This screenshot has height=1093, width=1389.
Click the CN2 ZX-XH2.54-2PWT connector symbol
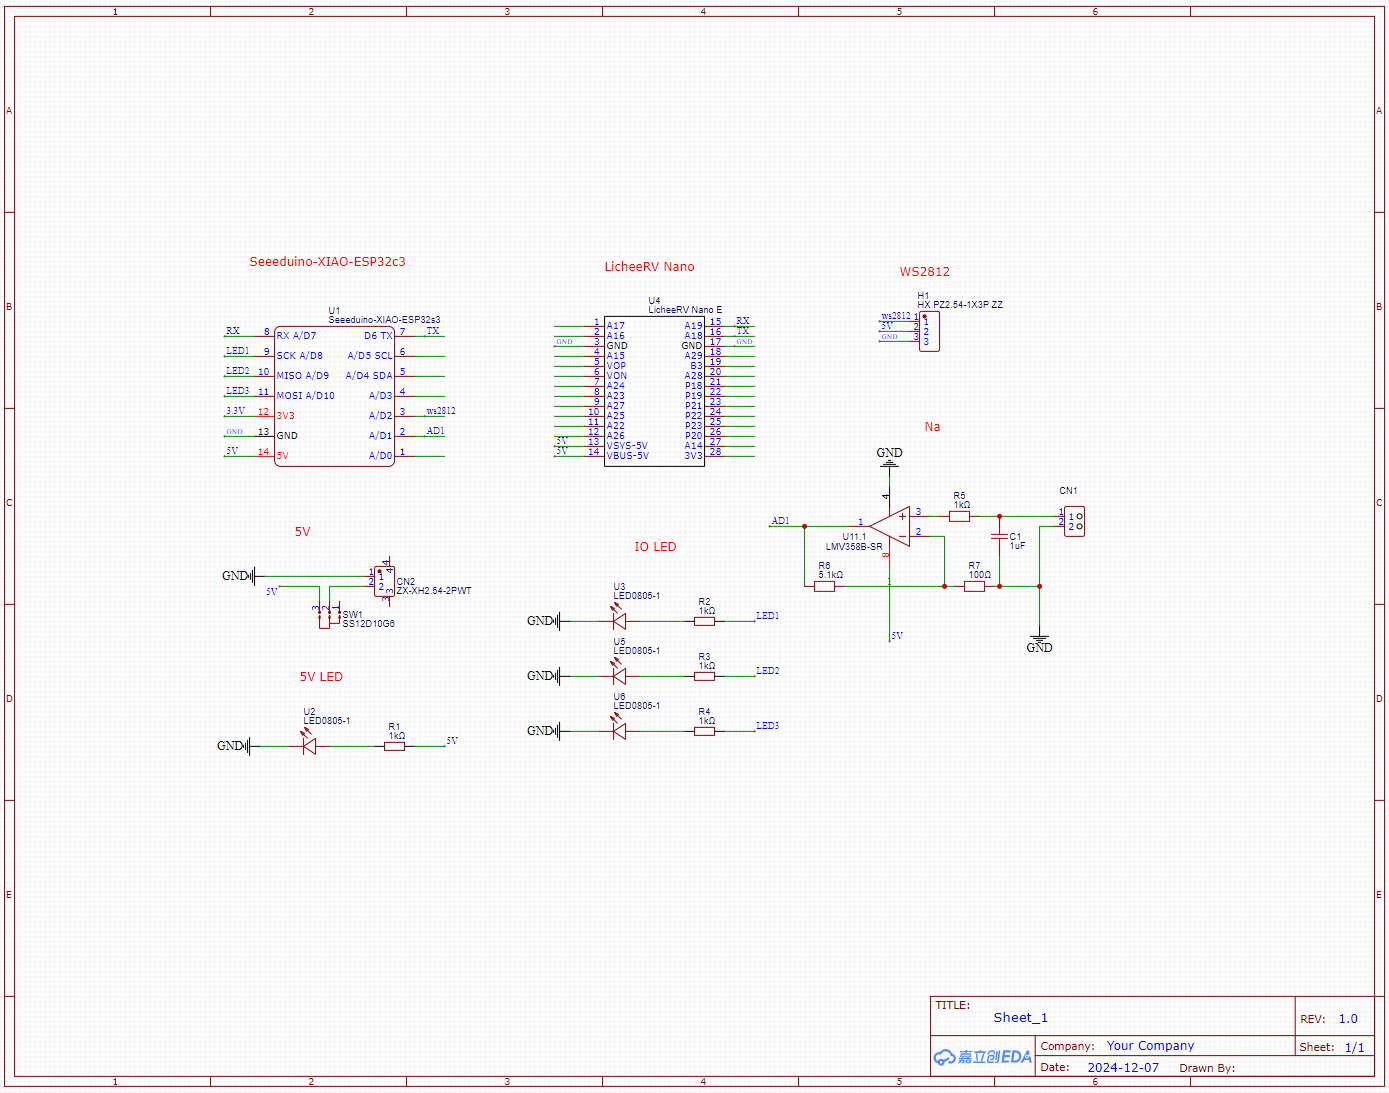coord(385,581)
